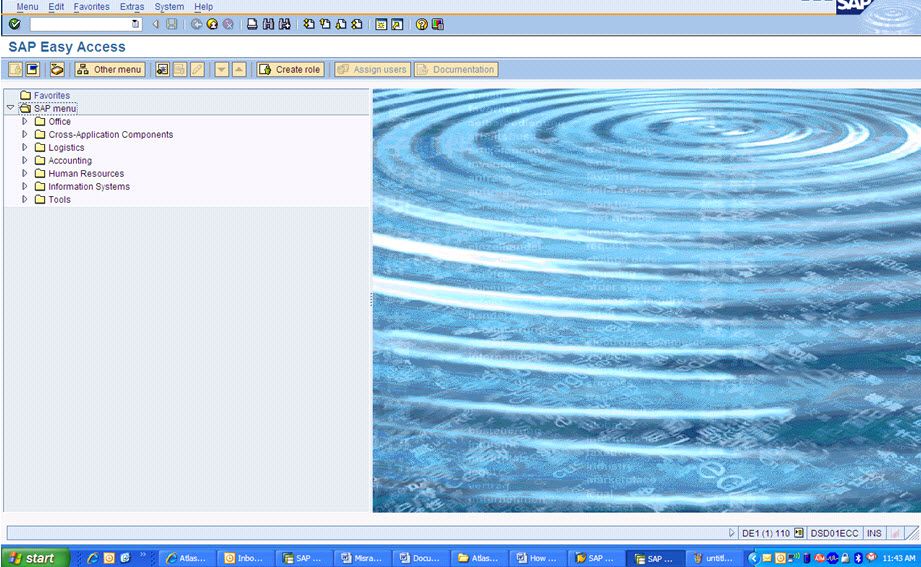Screen dimensions: 921x567
Task: Expand the Accounting folder node
Action: (25, 160)
